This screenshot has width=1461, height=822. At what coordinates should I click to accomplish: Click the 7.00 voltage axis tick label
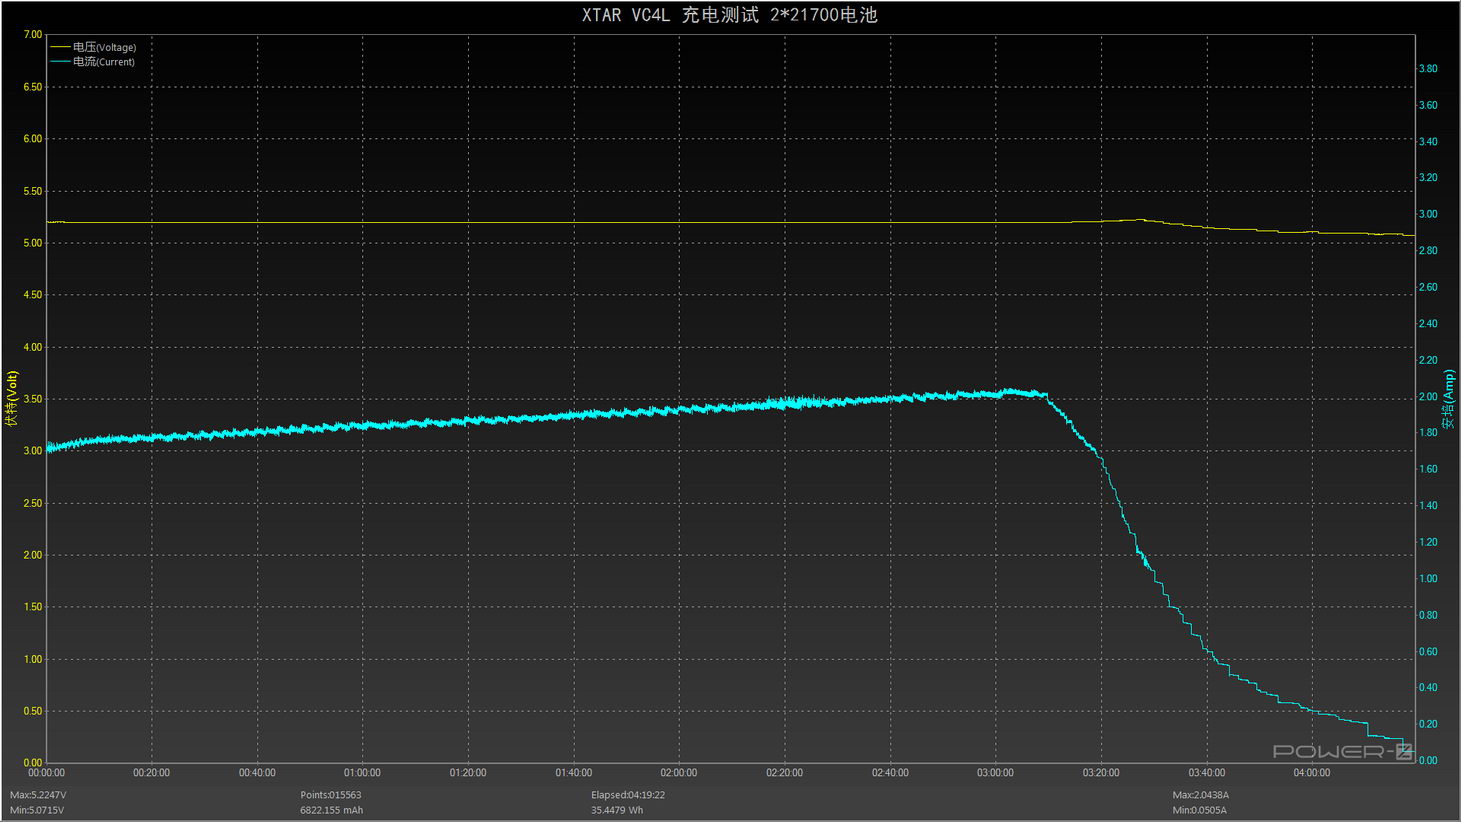click(x=32, y=34)
